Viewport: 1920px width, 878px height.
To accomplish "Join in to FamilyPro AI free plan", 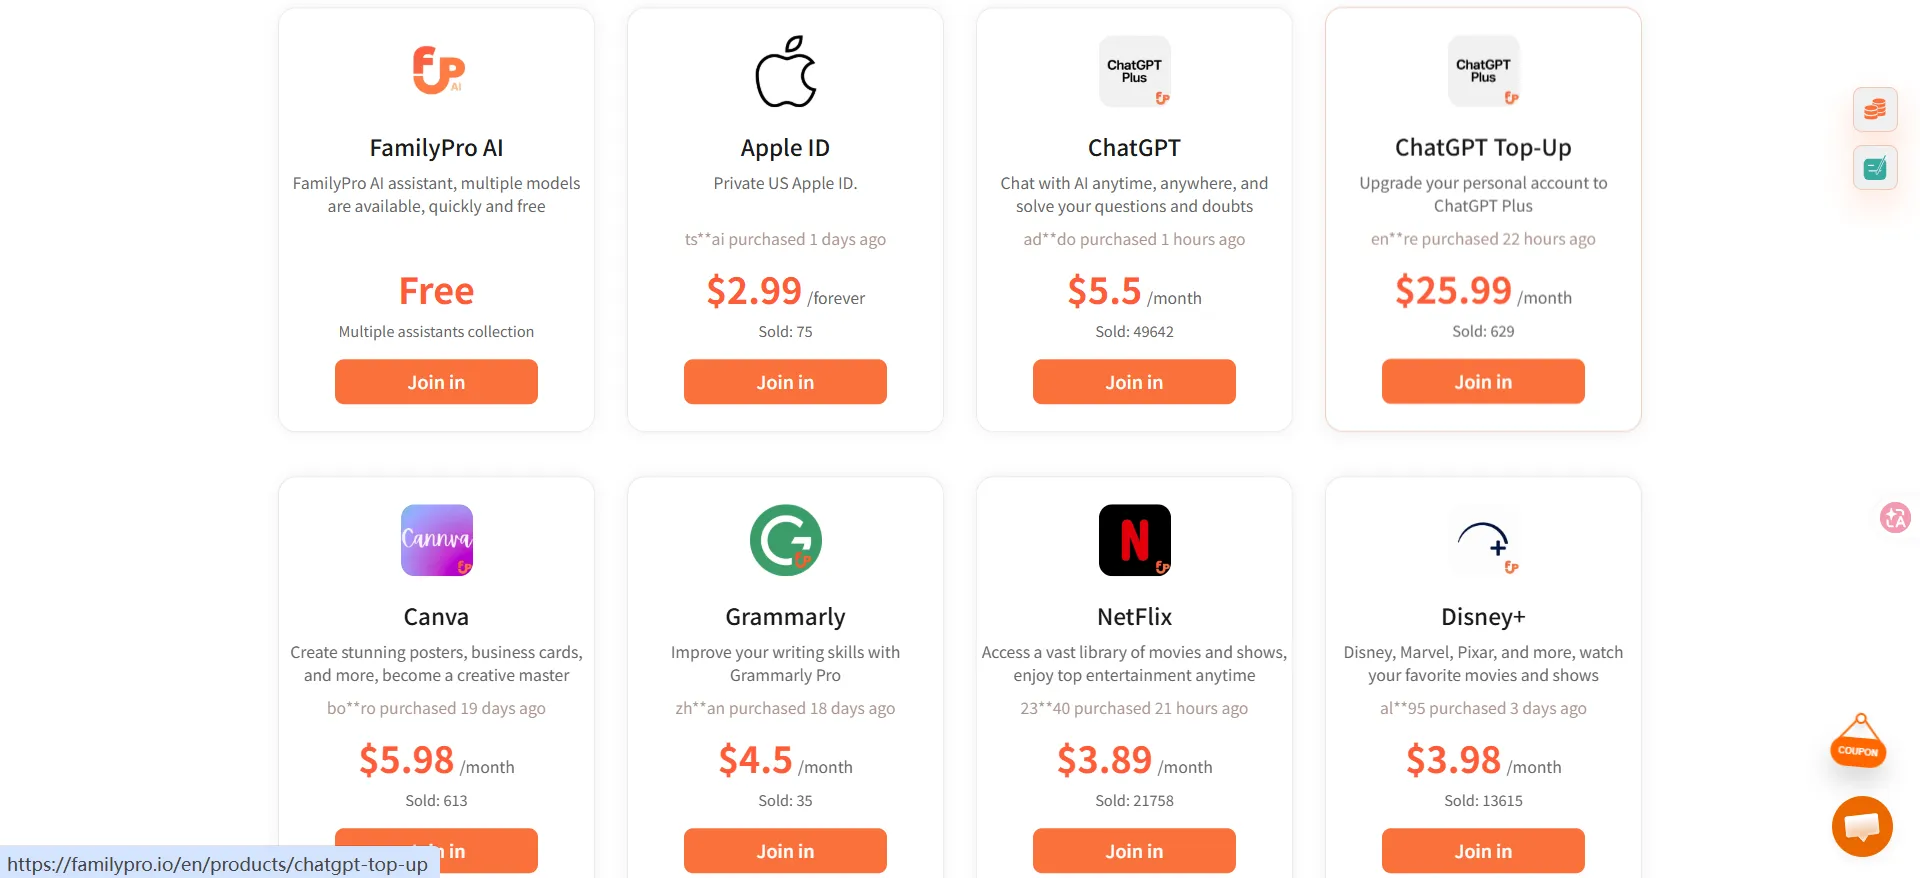I will (436, 382).
